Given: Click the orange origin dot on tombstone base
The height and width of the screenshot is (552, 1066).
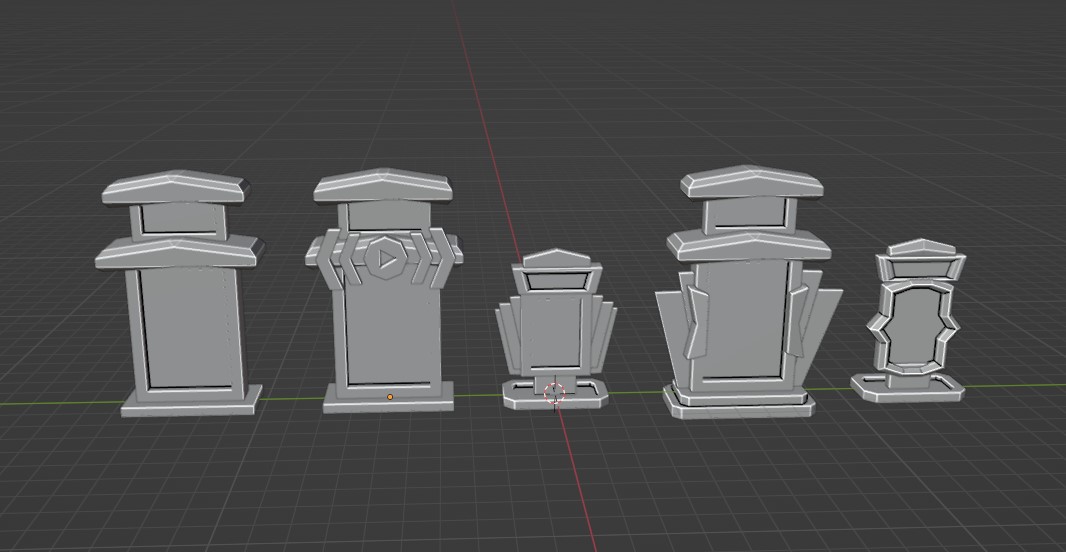Looking at the screenshot, I should tap(390, 397).
